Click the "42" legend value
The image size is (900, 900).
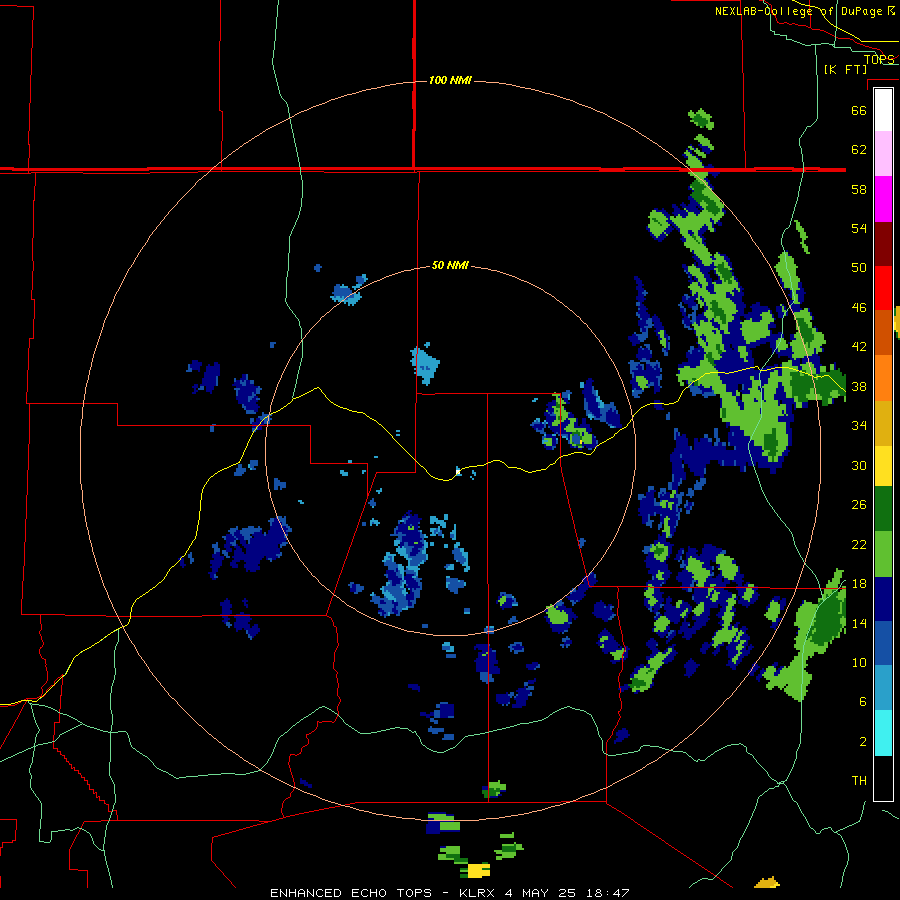click(x=859, y=346)
